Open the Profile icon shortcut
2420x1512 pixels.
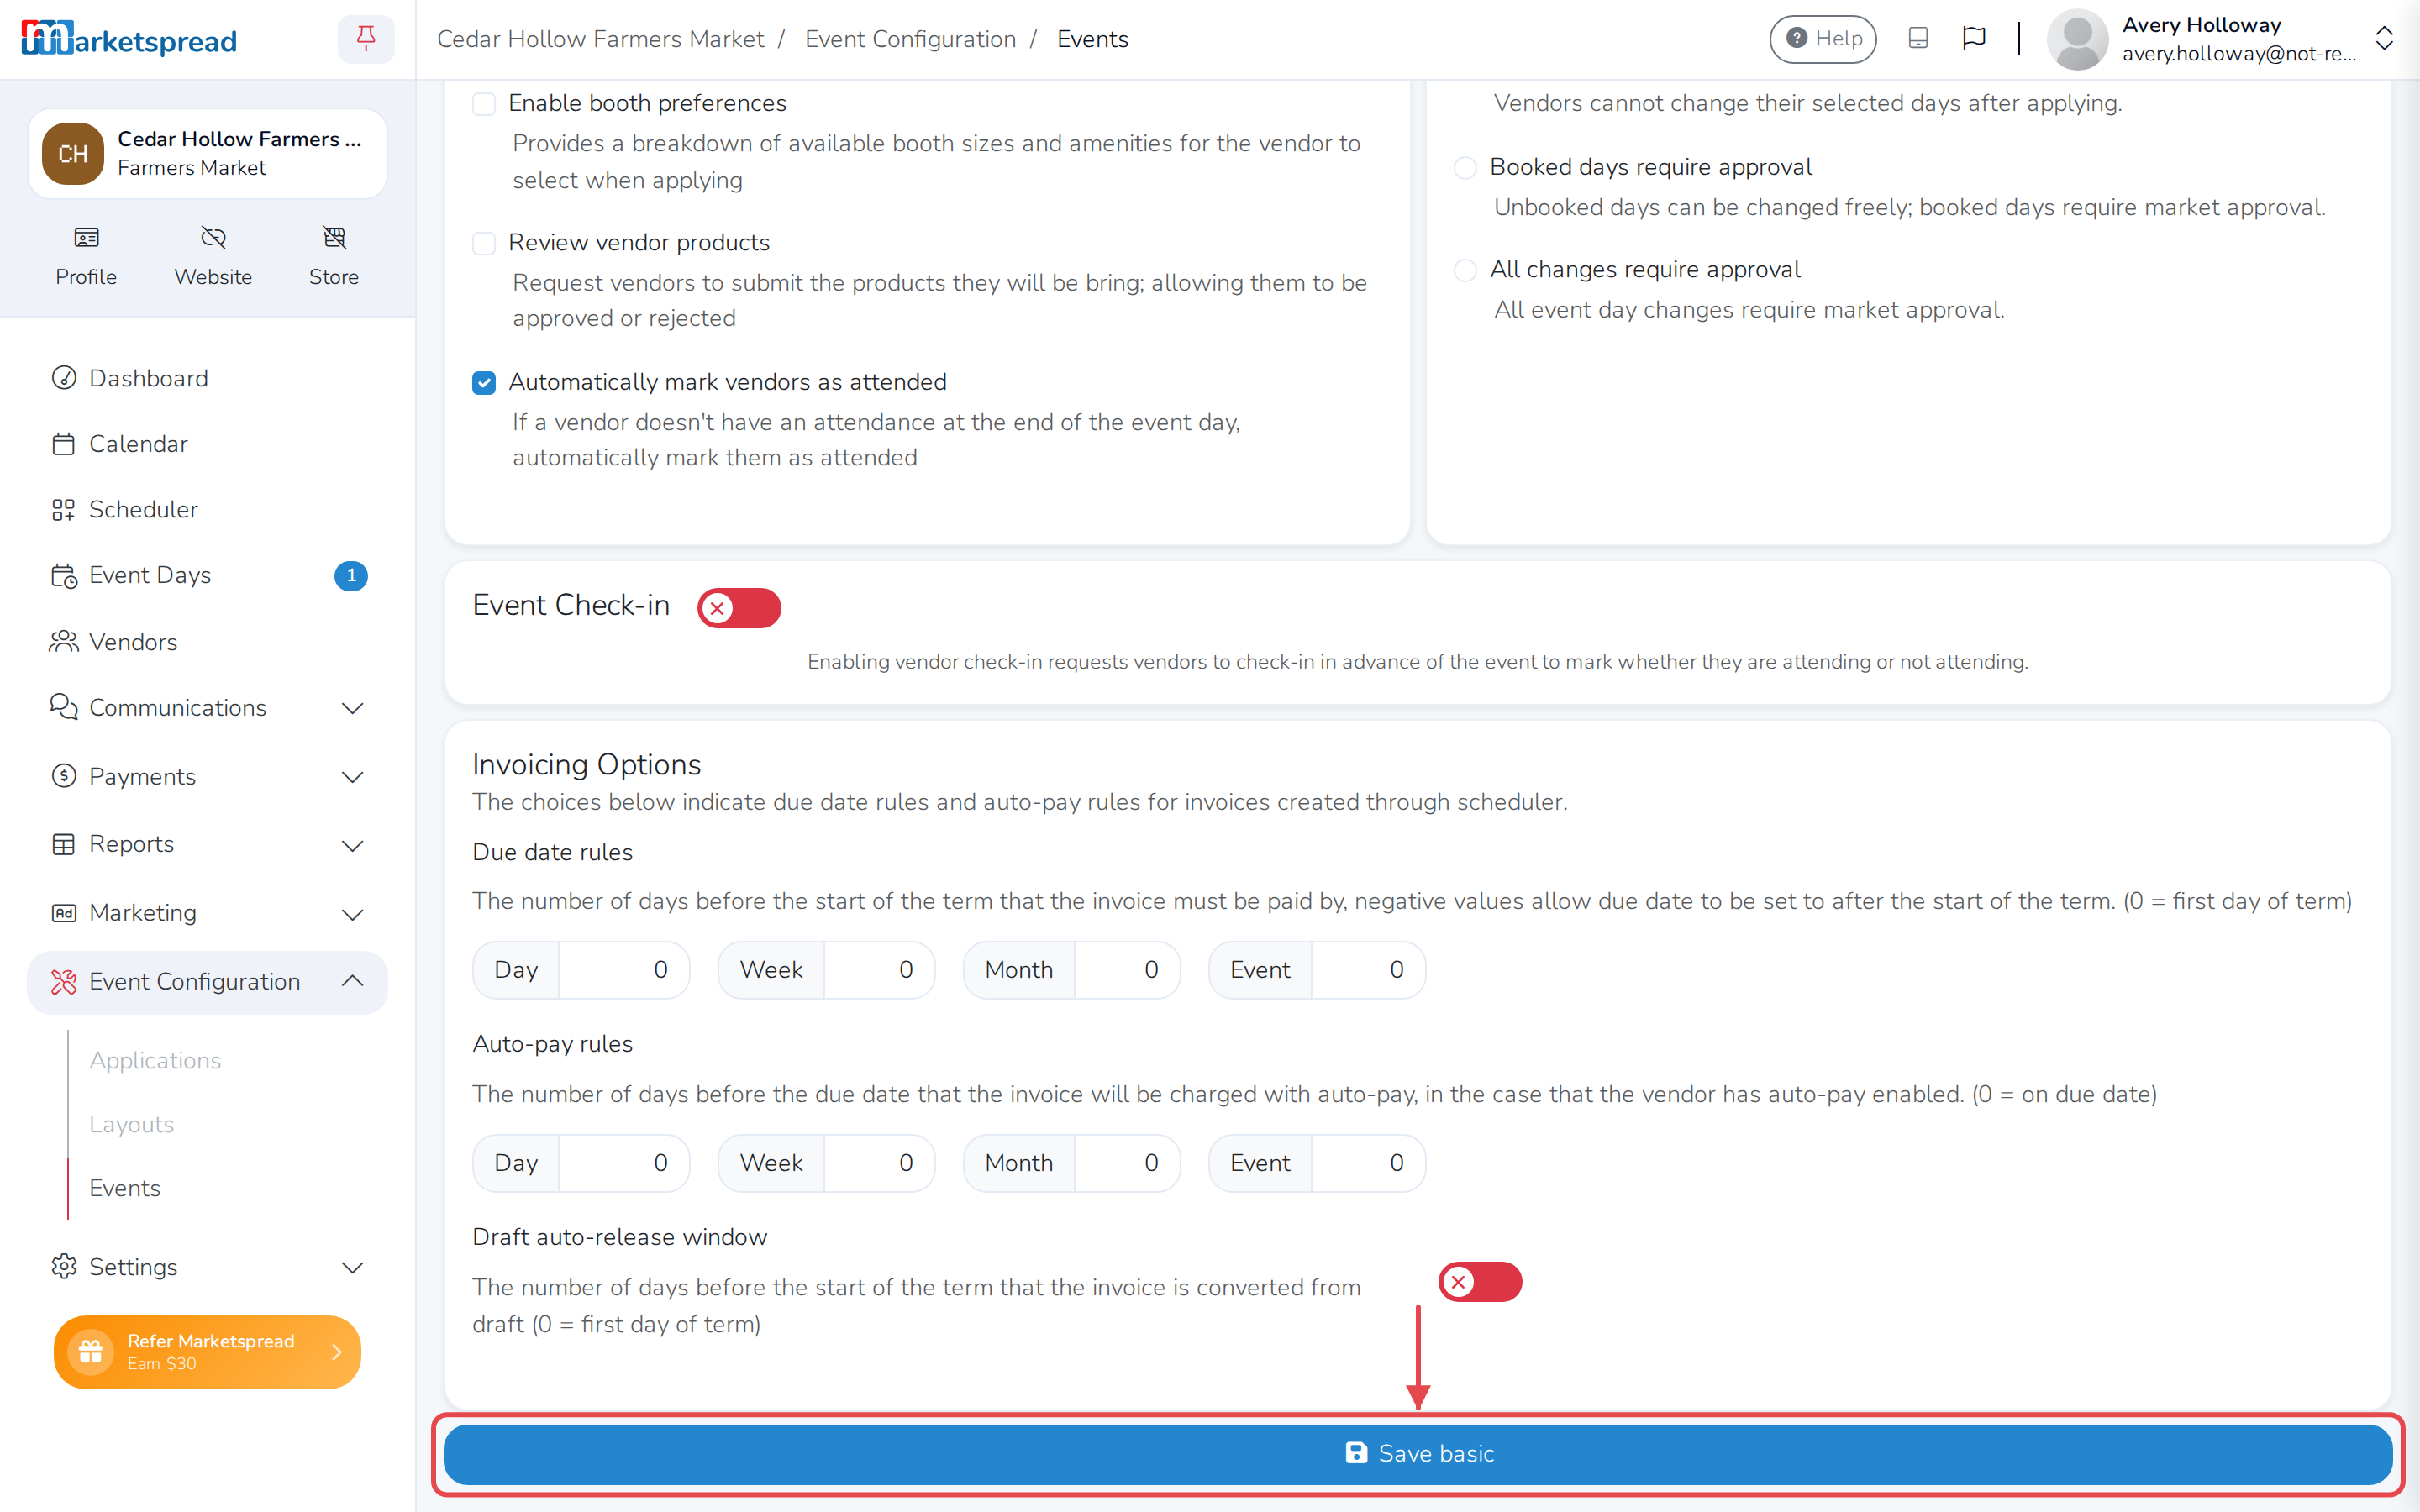tap(86, 256)
